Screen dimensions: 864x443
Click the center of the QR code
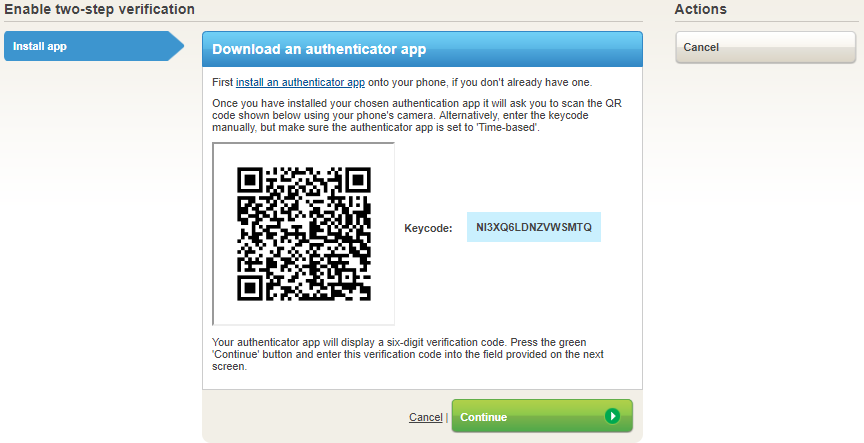click(304, 234)
